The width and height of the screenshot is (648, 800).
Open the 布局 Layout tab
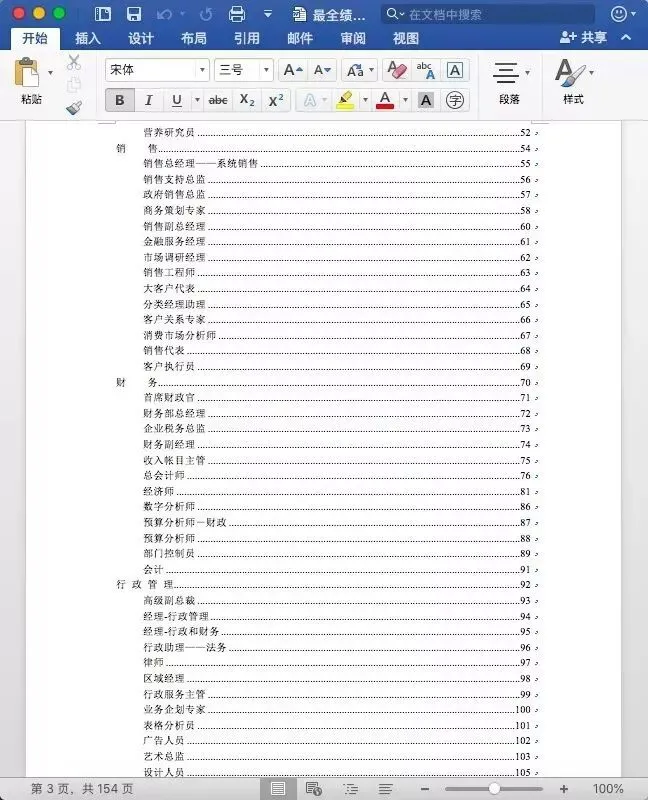pos(194,38)
